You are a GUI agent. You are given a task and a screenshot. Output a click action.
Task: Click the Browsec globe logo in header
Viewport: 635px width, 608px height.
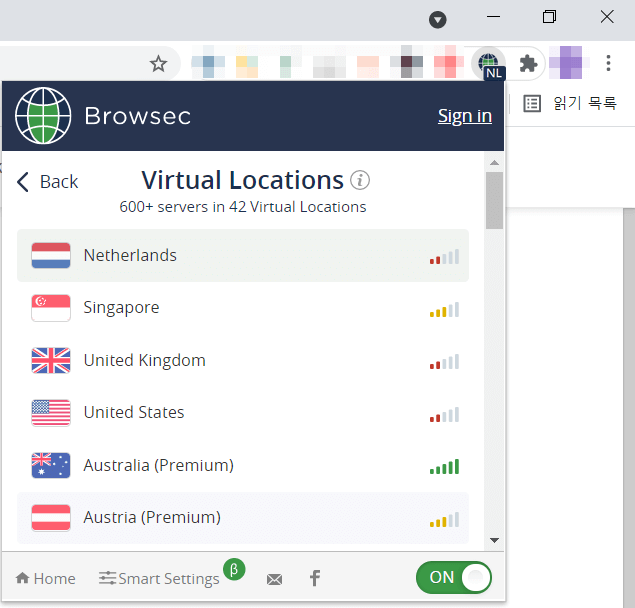coord(43,115)
